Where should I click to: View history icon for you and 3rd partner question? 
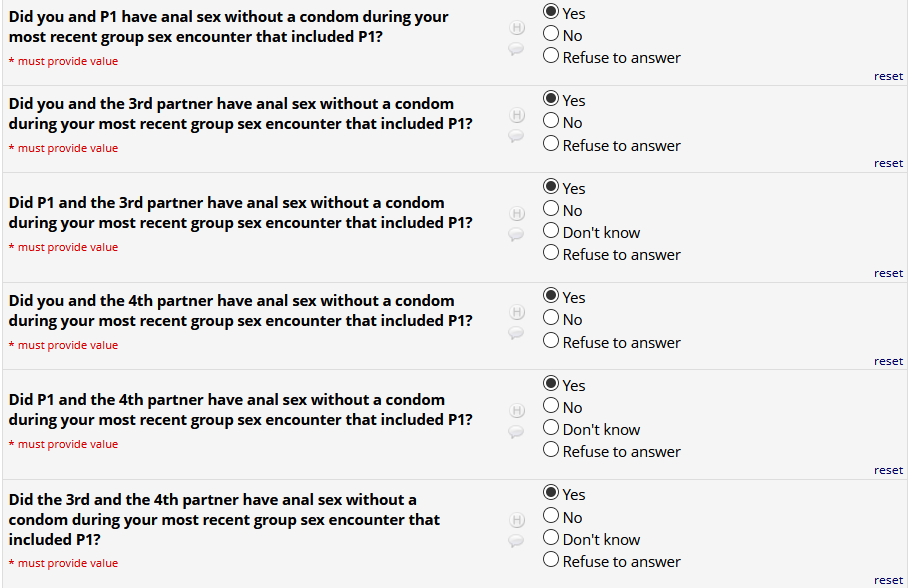(517, 115)
